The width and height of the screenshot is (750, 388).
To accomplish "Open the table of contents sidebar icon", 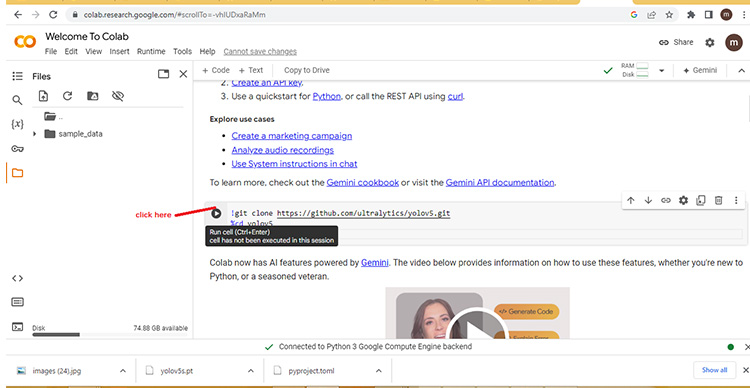I will (17, 76).
